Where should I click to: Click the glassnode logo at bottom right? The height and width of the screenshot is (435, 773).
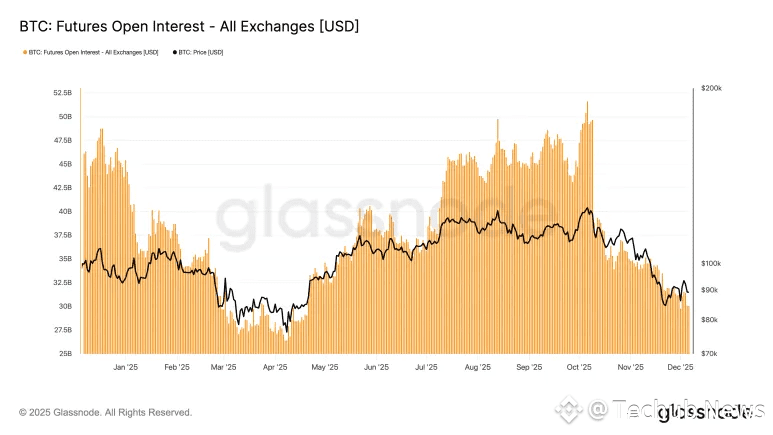pos(705,412)
